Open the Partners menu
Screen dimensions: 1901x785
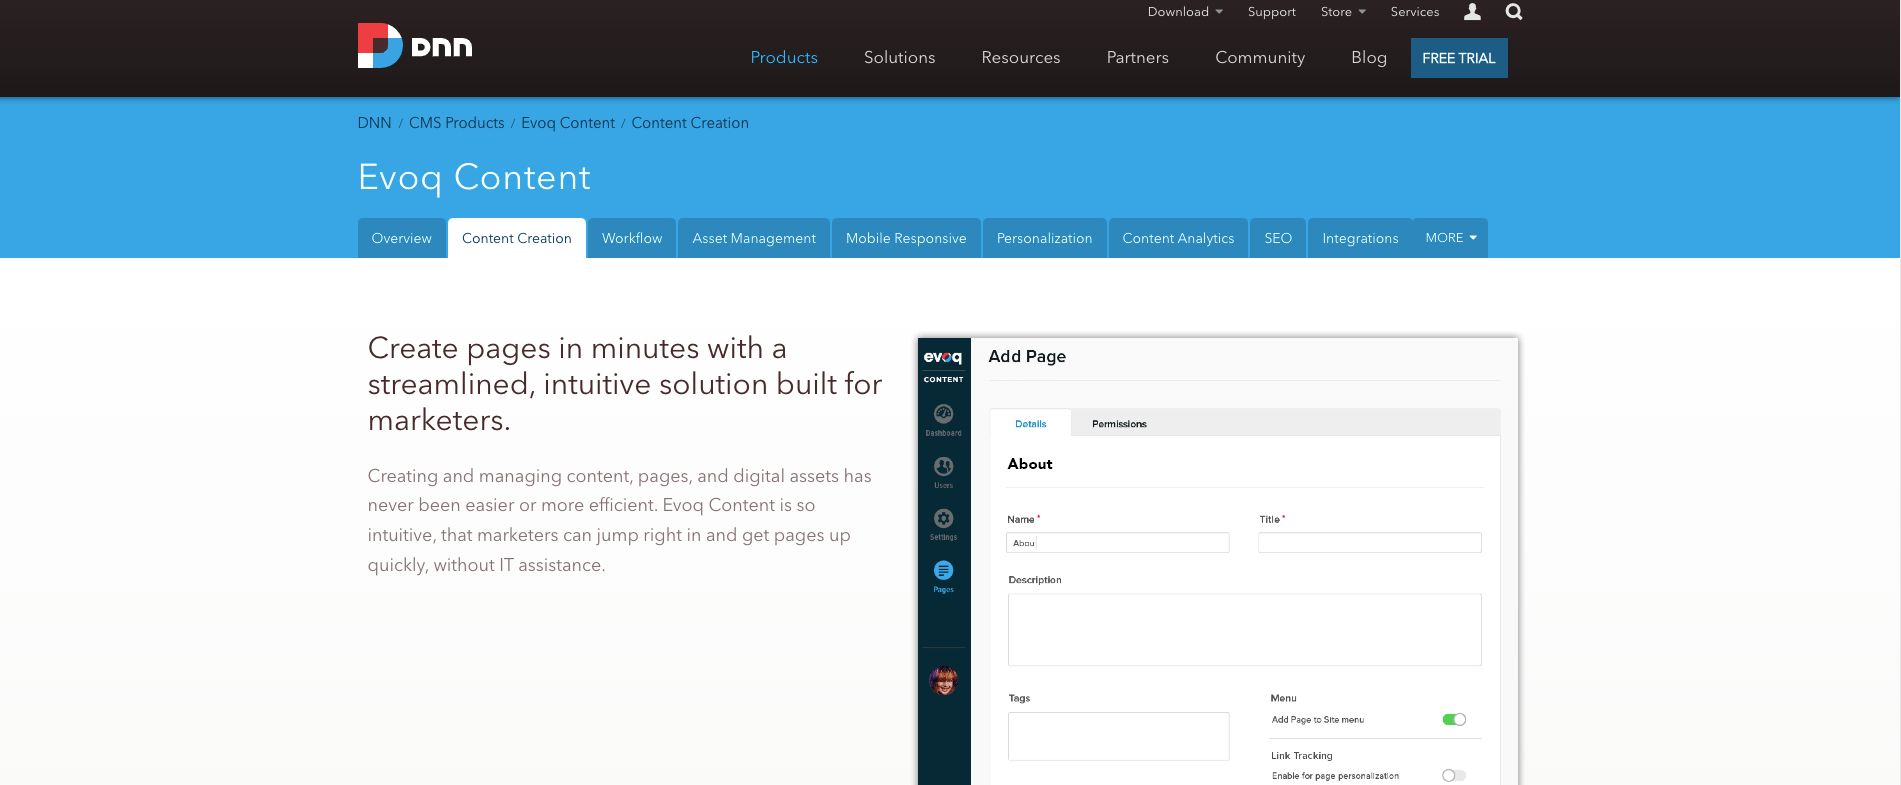click(x=1137, y=58)
